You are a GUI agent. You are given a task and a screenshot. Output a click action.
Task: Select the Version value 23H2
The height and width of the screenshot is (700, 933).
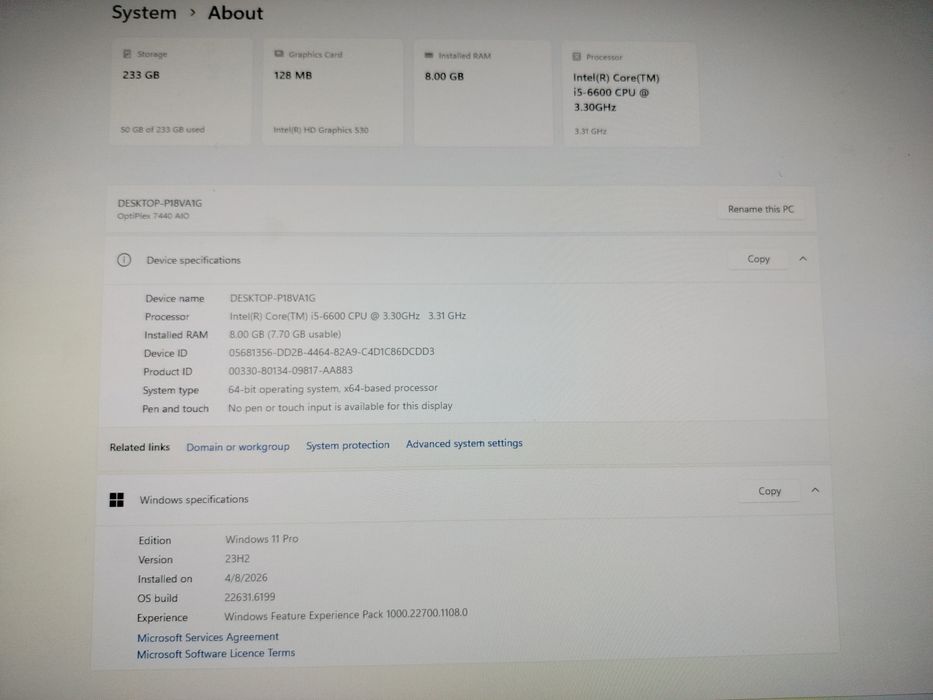(x=237, y=559)
